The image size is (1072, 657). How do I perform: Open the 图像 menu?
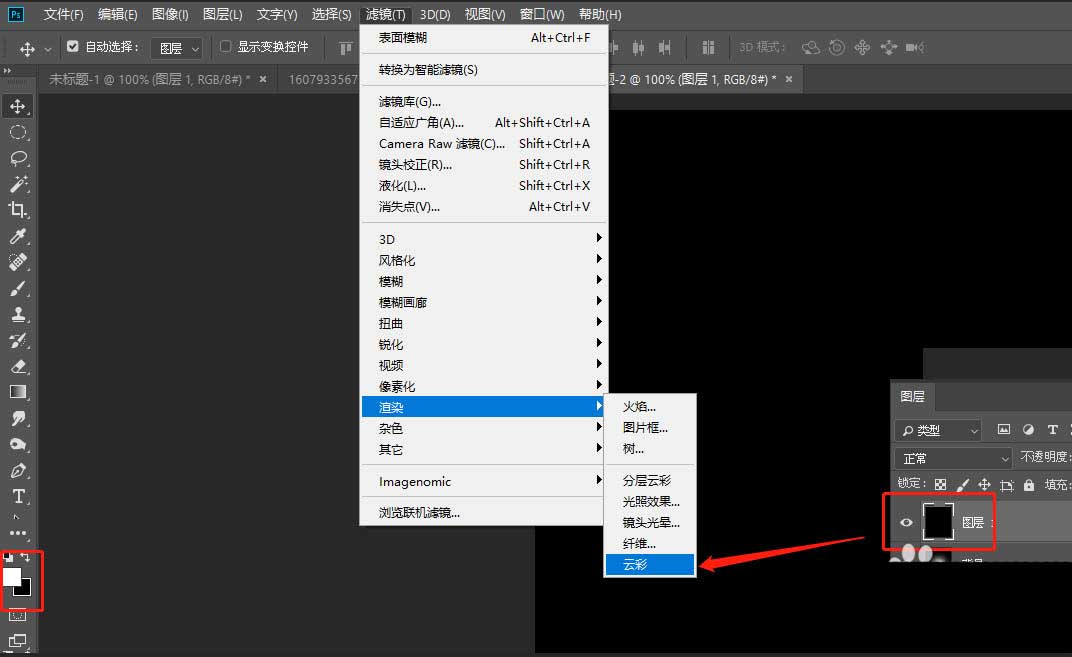point(169,14)
